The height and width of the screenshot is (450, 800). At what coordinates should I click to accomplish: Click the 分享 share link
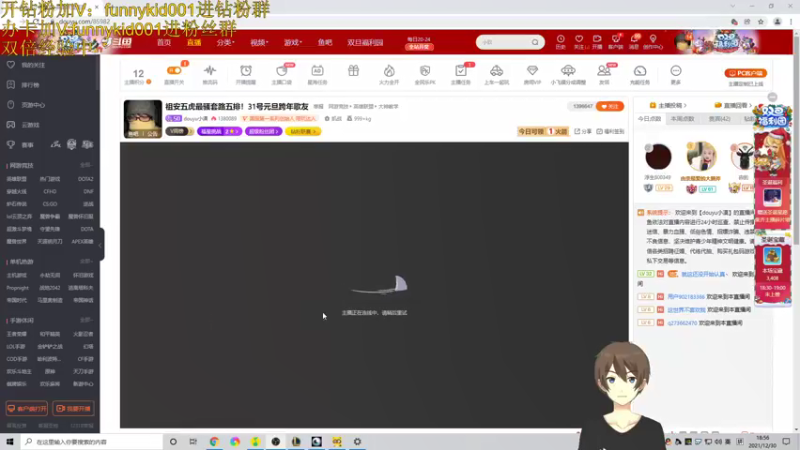point(583,131)
